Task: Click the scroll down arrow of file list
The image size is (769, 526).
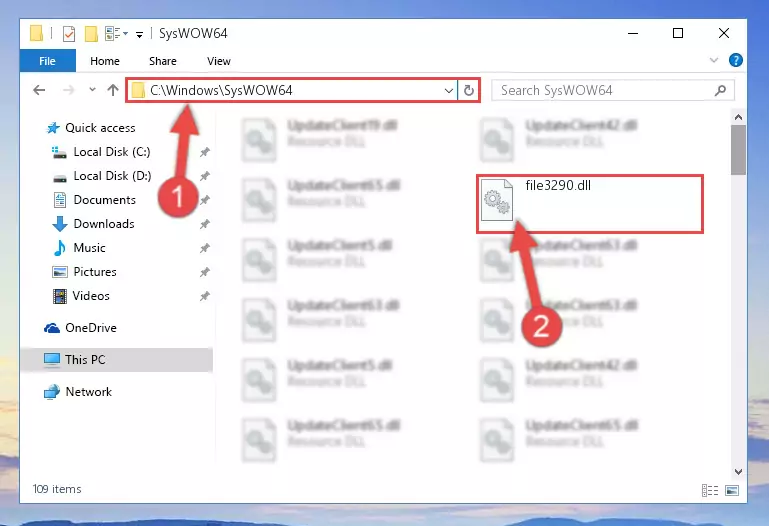Action: click(738, 472)
